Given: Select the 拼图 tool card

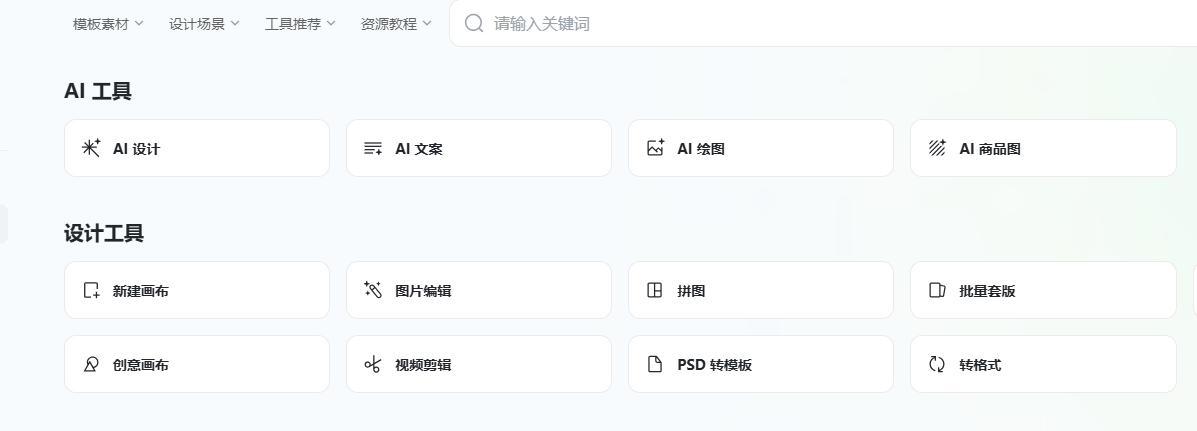Looking at the screenshot, I should tap(760, 290).
